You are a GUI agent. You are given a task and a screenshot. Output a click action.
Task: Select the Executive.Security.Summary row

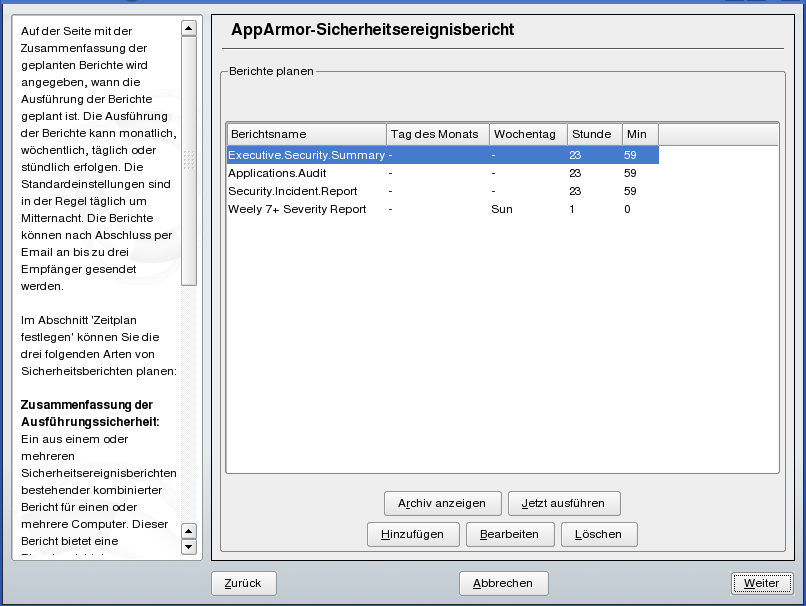(306, 155)
